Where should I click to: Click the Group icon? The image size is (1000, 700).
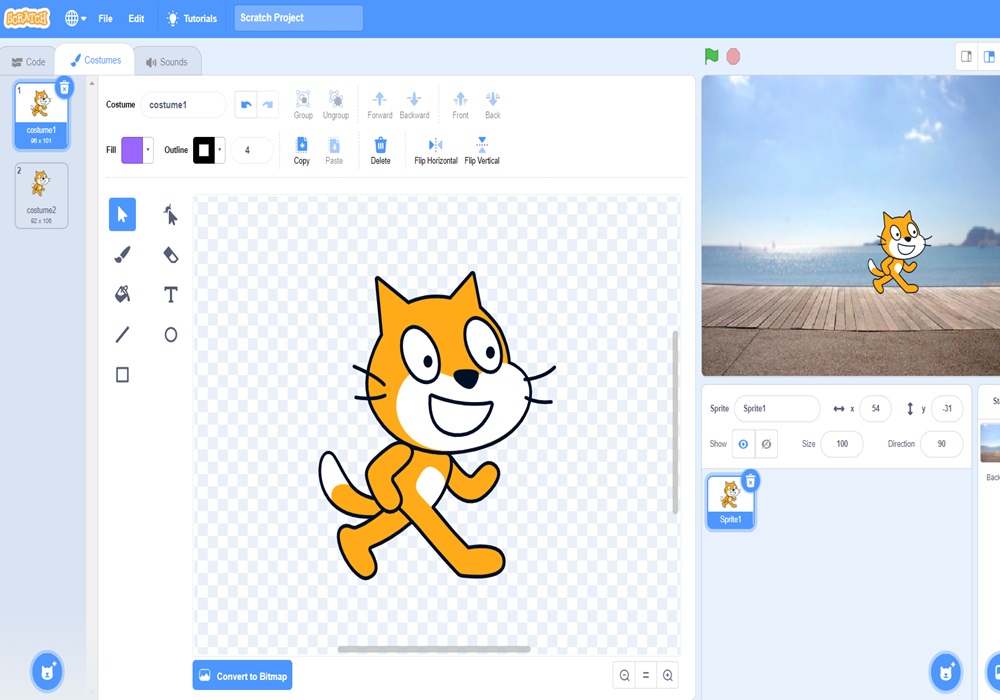point(303,105)
